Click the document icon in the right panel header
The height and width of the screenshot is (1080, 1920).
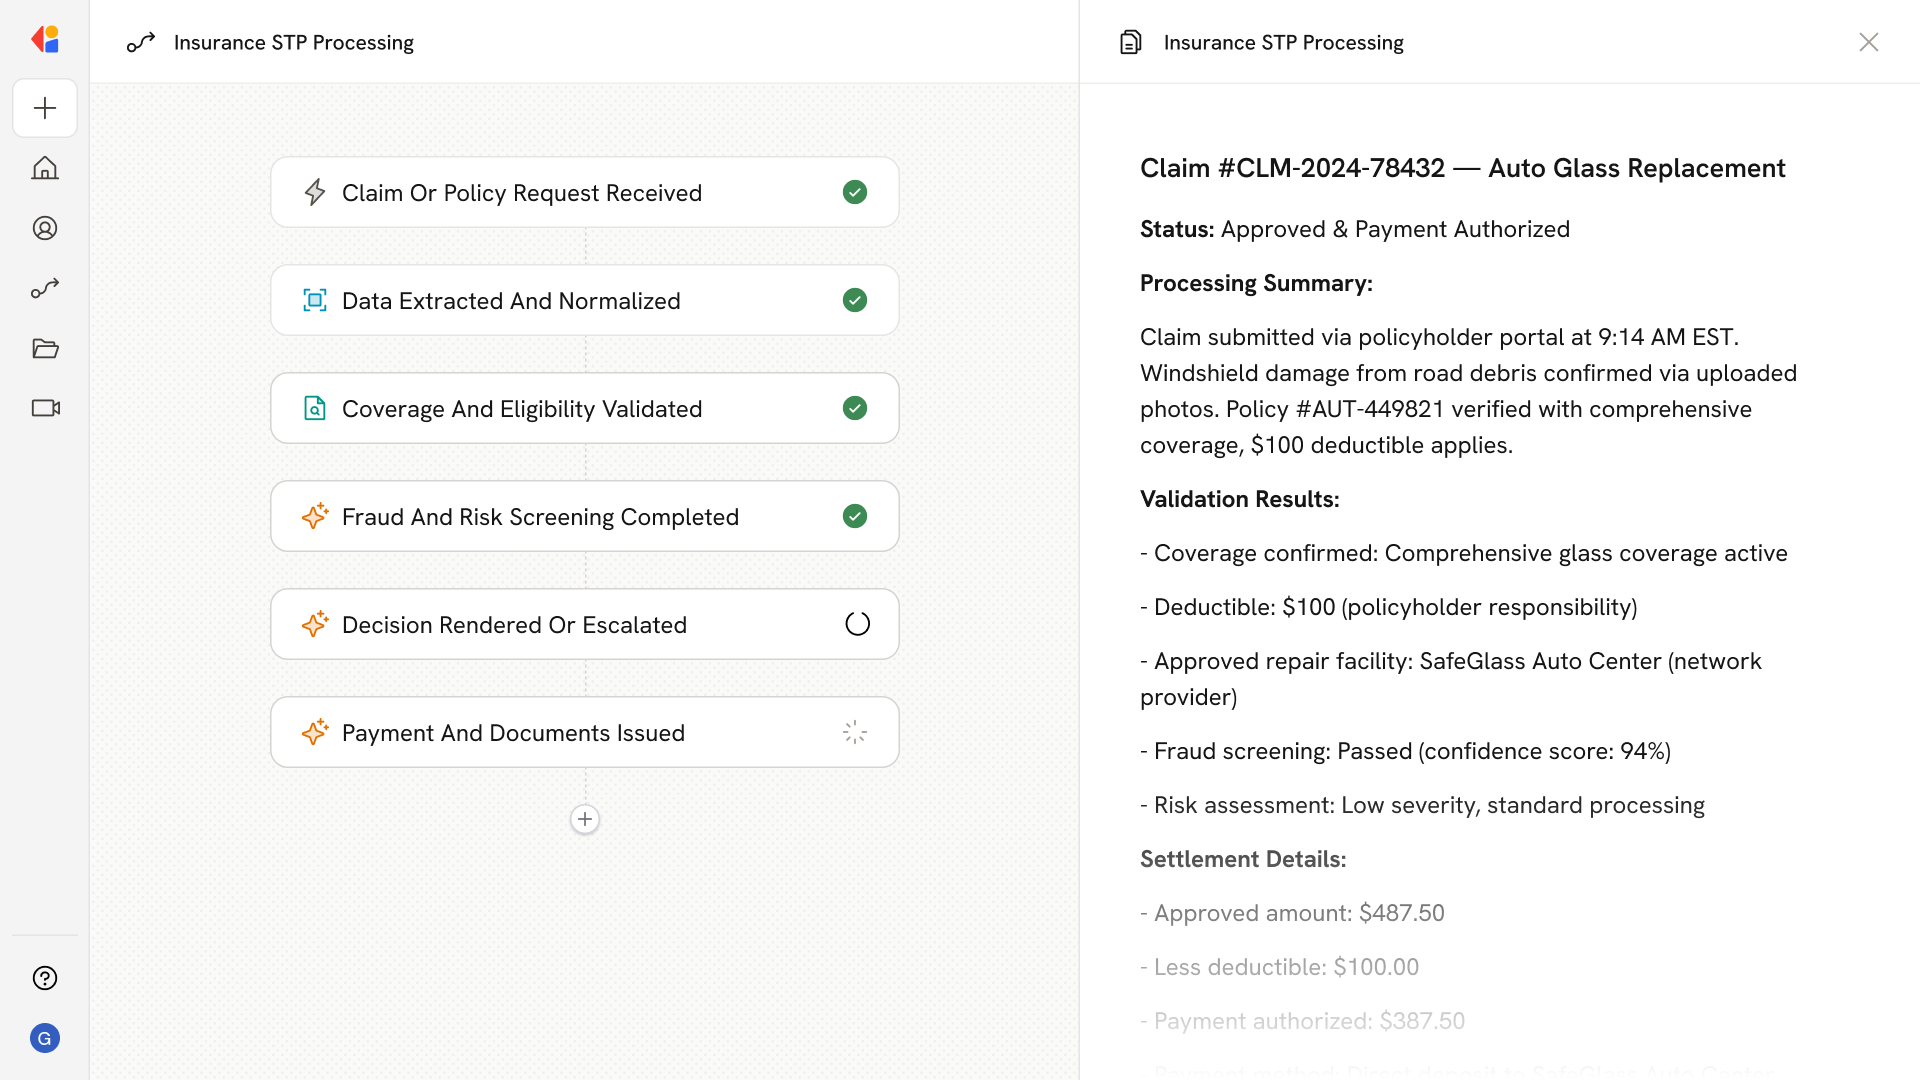(x=1131, y=42)
